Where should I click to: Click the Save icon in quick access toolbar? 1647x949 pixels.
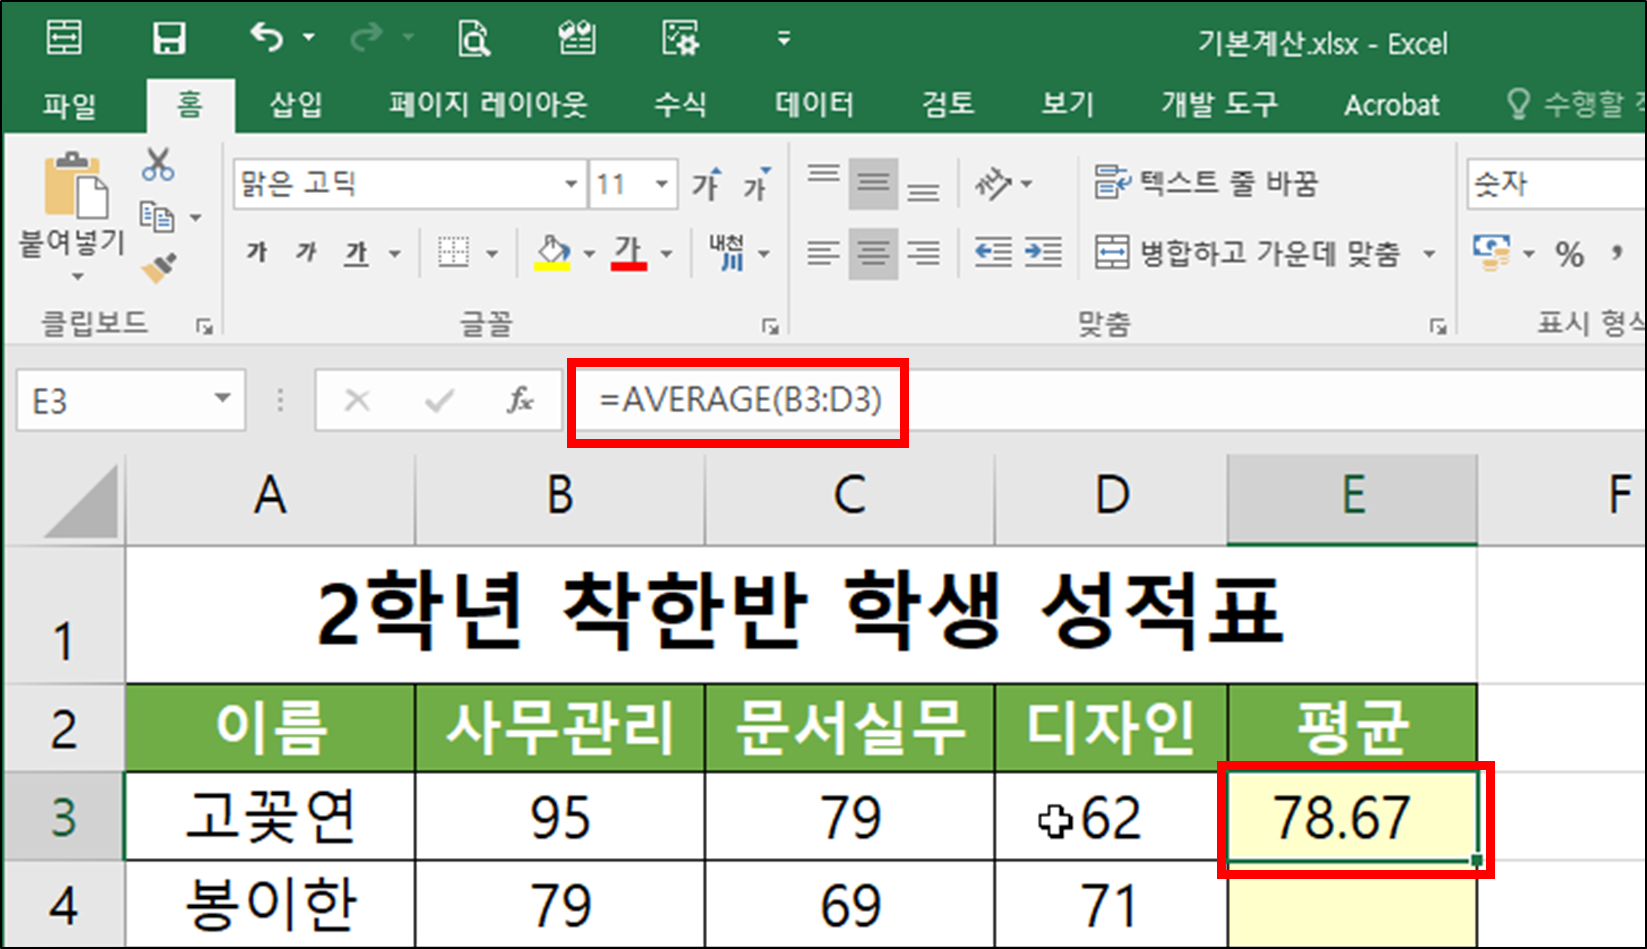pos(168,37)
